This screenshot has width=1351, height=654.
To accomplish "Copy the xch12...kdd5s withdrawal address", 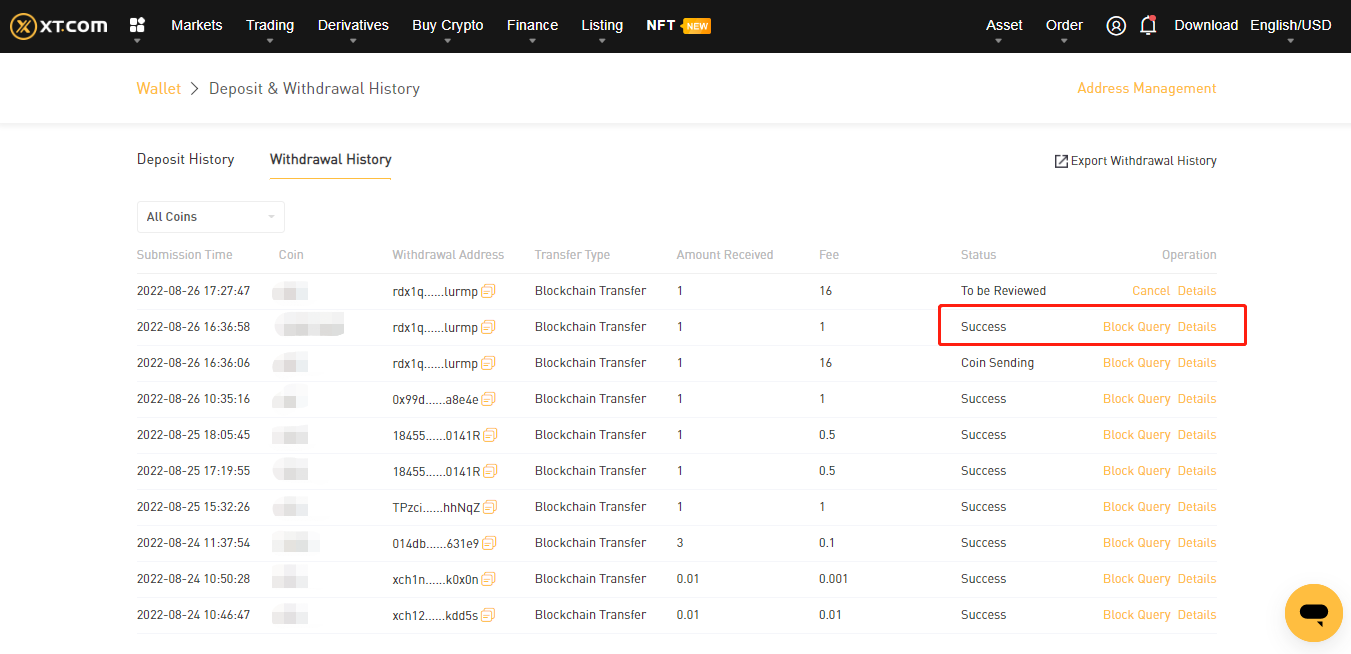I will pos(489,615).
